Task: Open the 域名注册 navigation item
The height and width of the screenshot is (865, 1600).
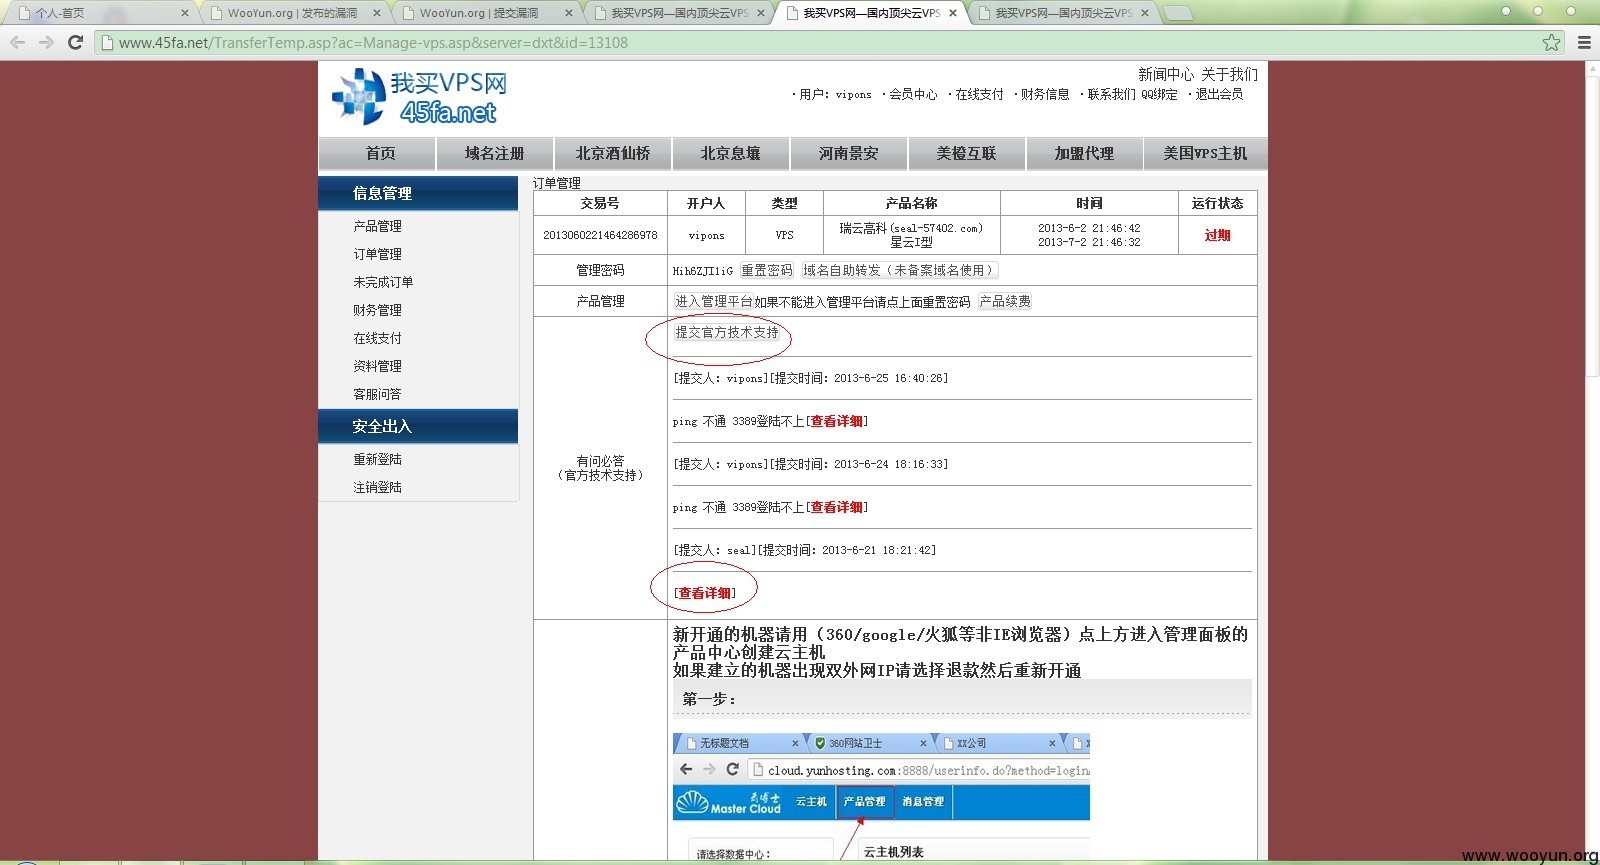Action: (x=495, y=153)
